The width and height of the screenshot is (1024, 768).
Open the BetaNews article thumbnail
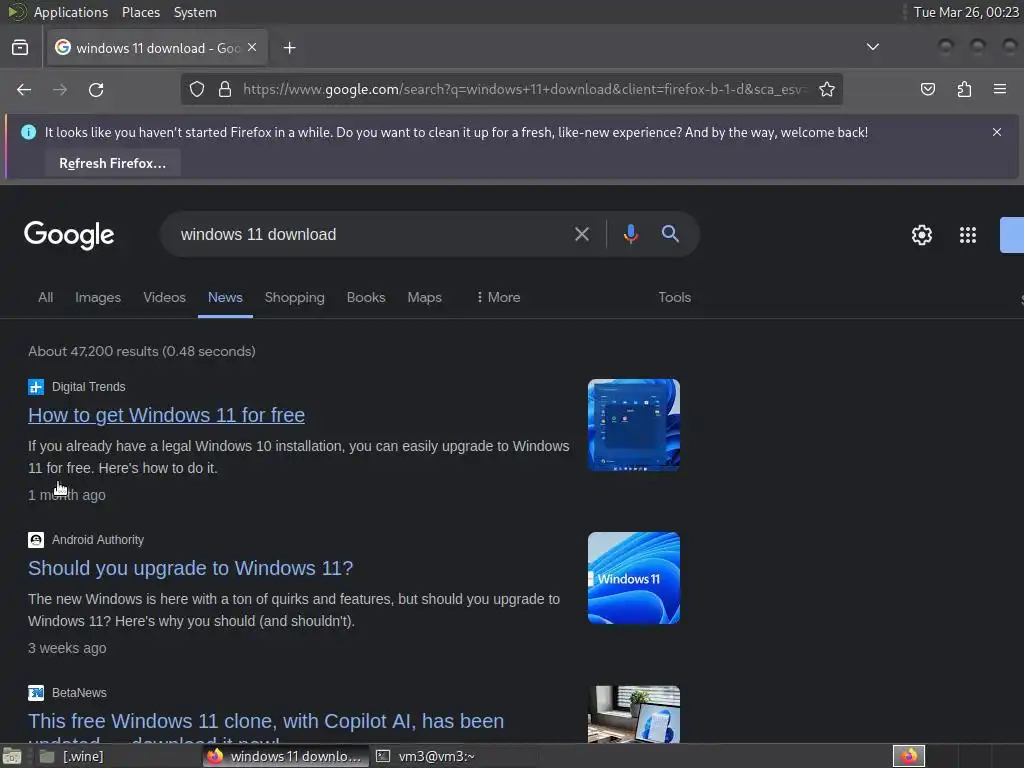click(x=633, y=714)
